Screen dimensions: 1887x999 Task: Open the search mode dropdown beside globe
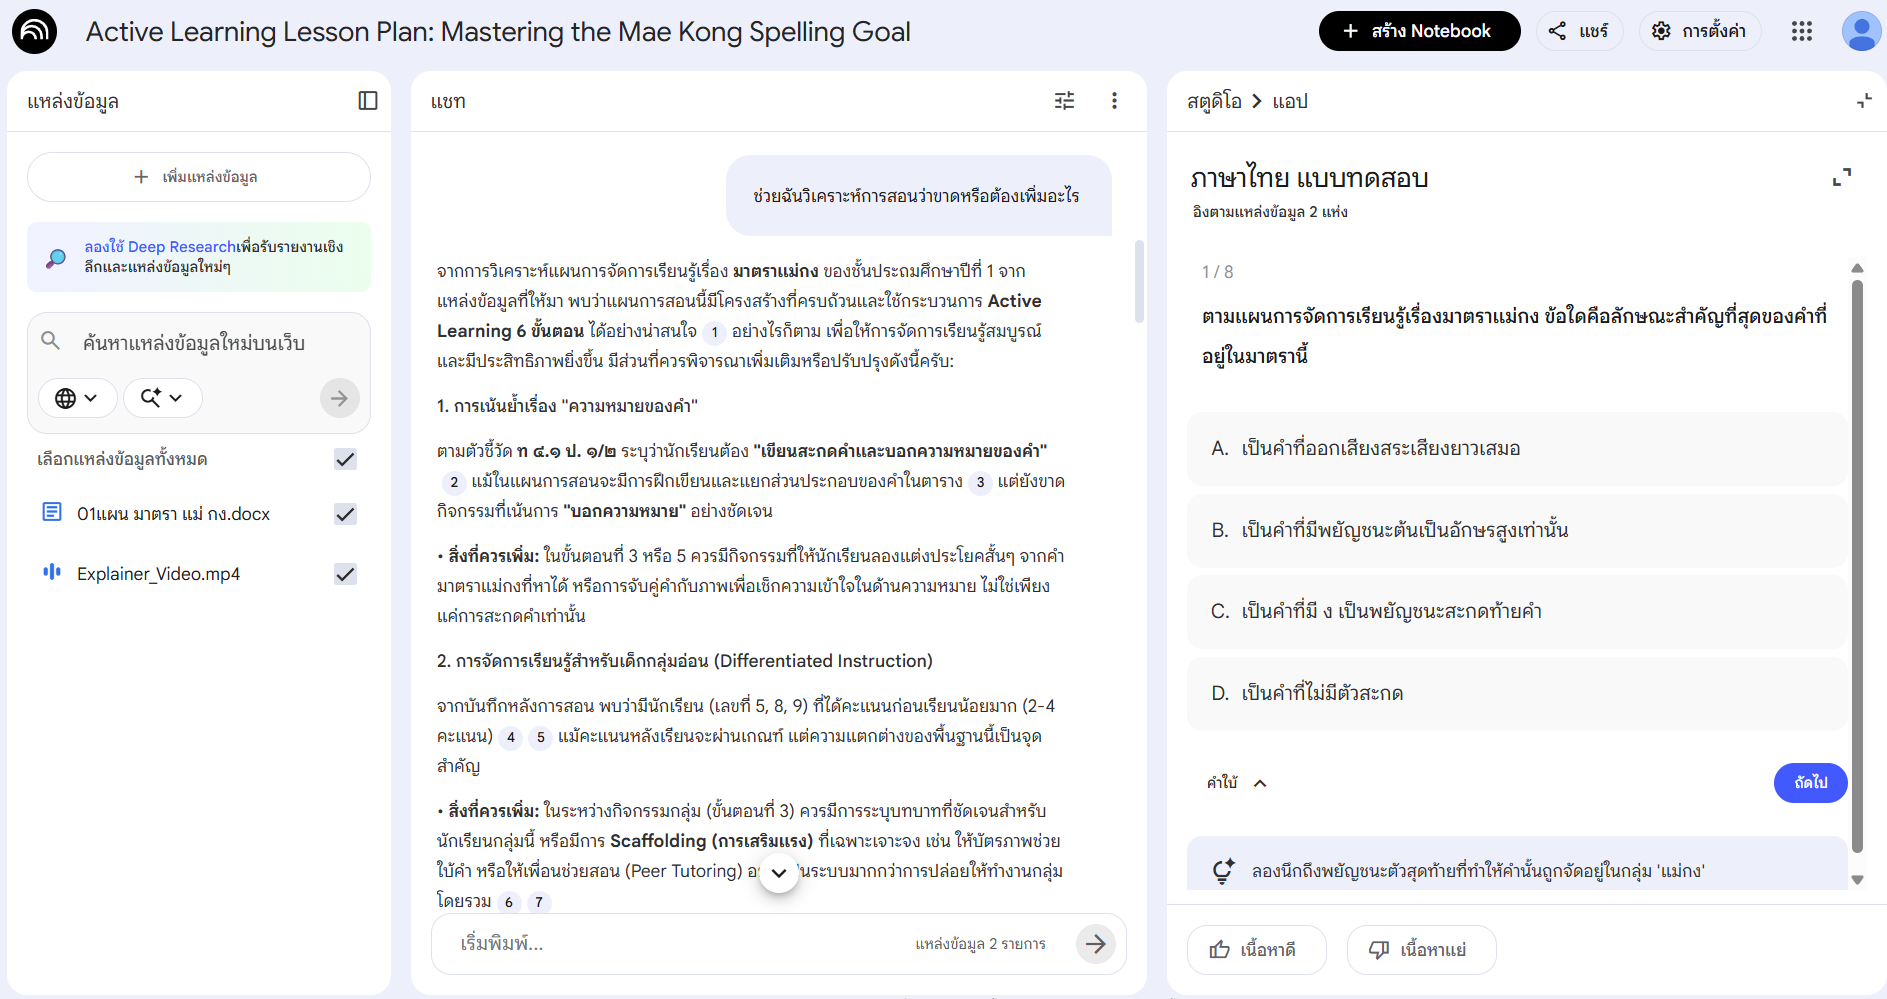(162, 398)
